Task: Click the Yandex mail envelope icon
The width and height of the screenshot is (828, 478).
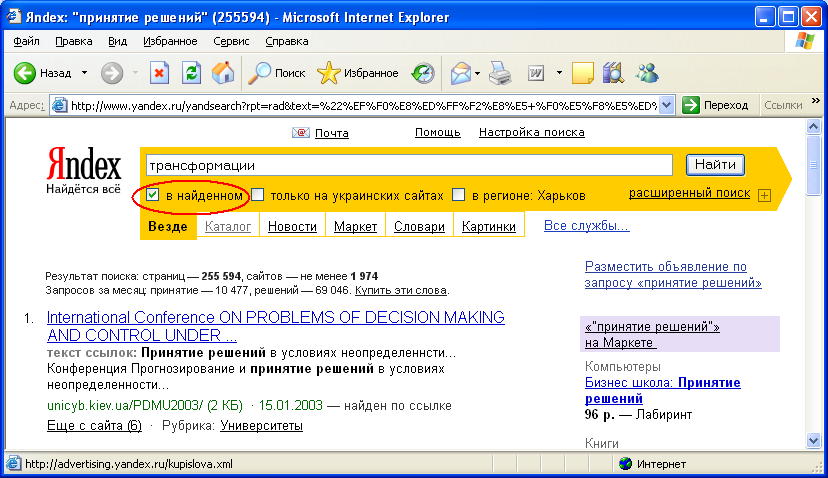Action: coord(301,133)
